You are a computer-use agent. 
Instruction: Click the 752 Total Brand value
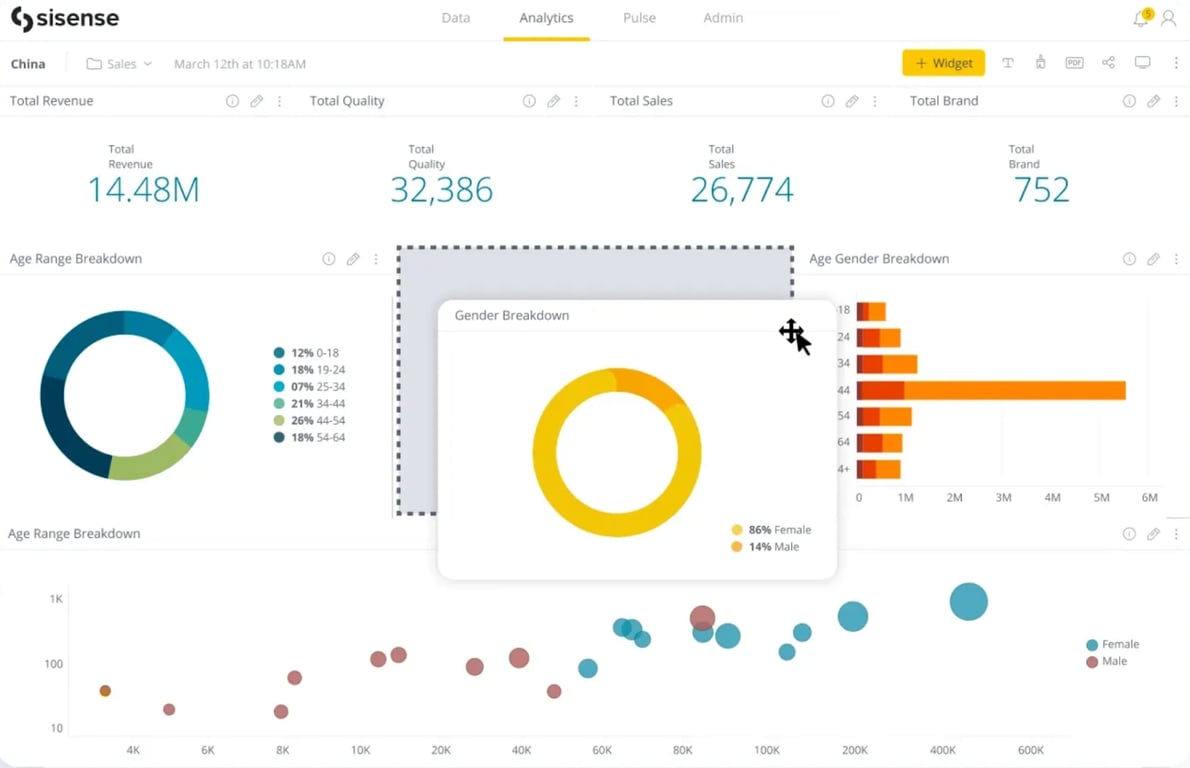point(1041,190)
